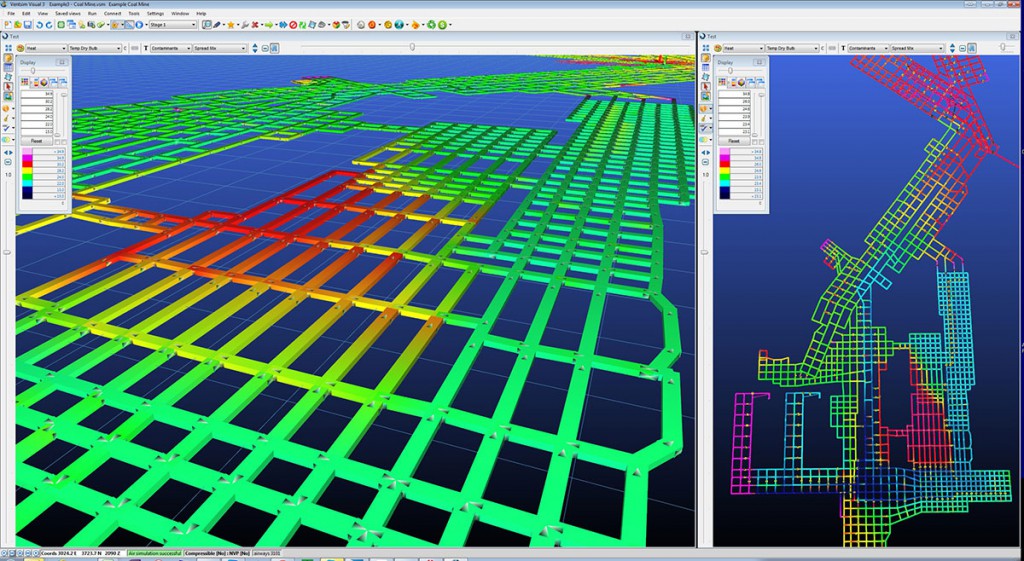This screenshot has height=561, width=1024.
Task: Click the green dollar financial icon
Action: coord(442,25)
